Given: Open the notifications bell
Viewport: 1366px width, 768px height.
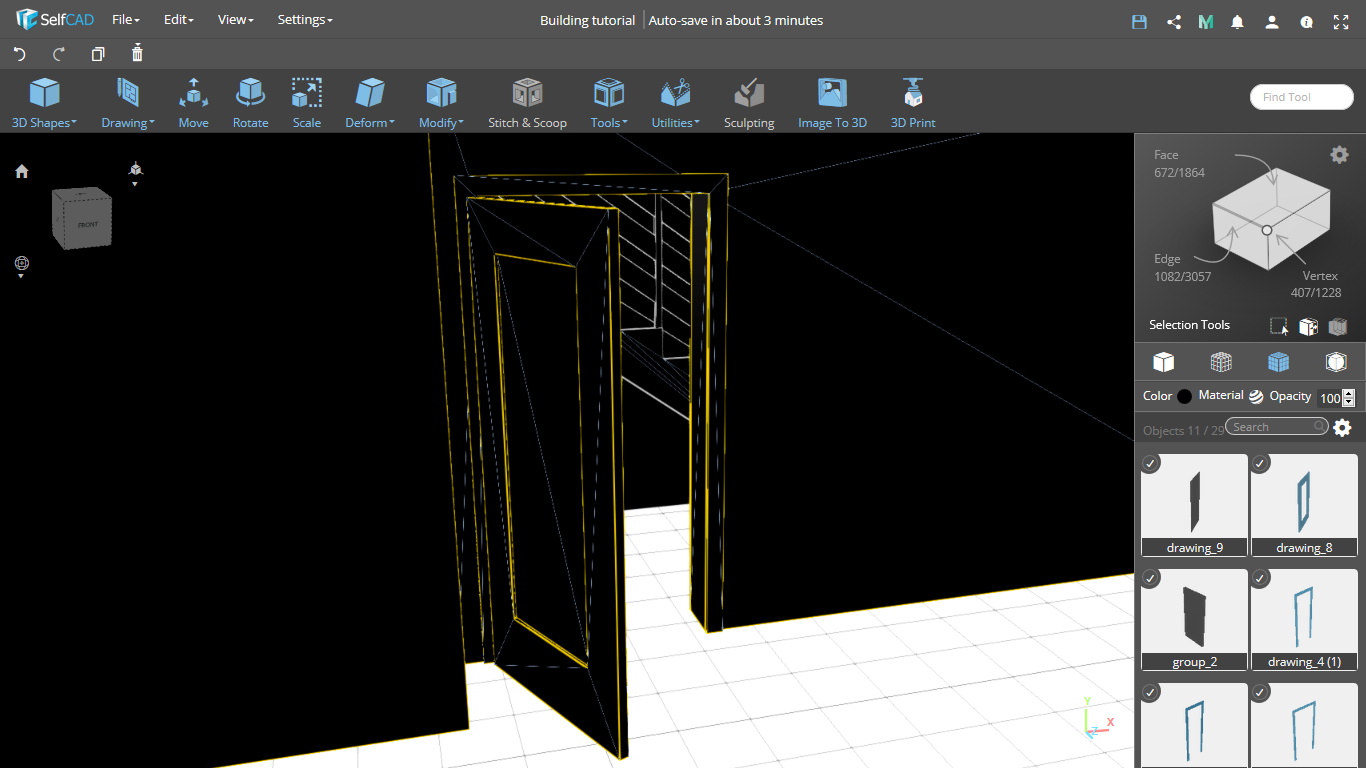Looking at the screenshot, I should click(x=1238, y=21).
